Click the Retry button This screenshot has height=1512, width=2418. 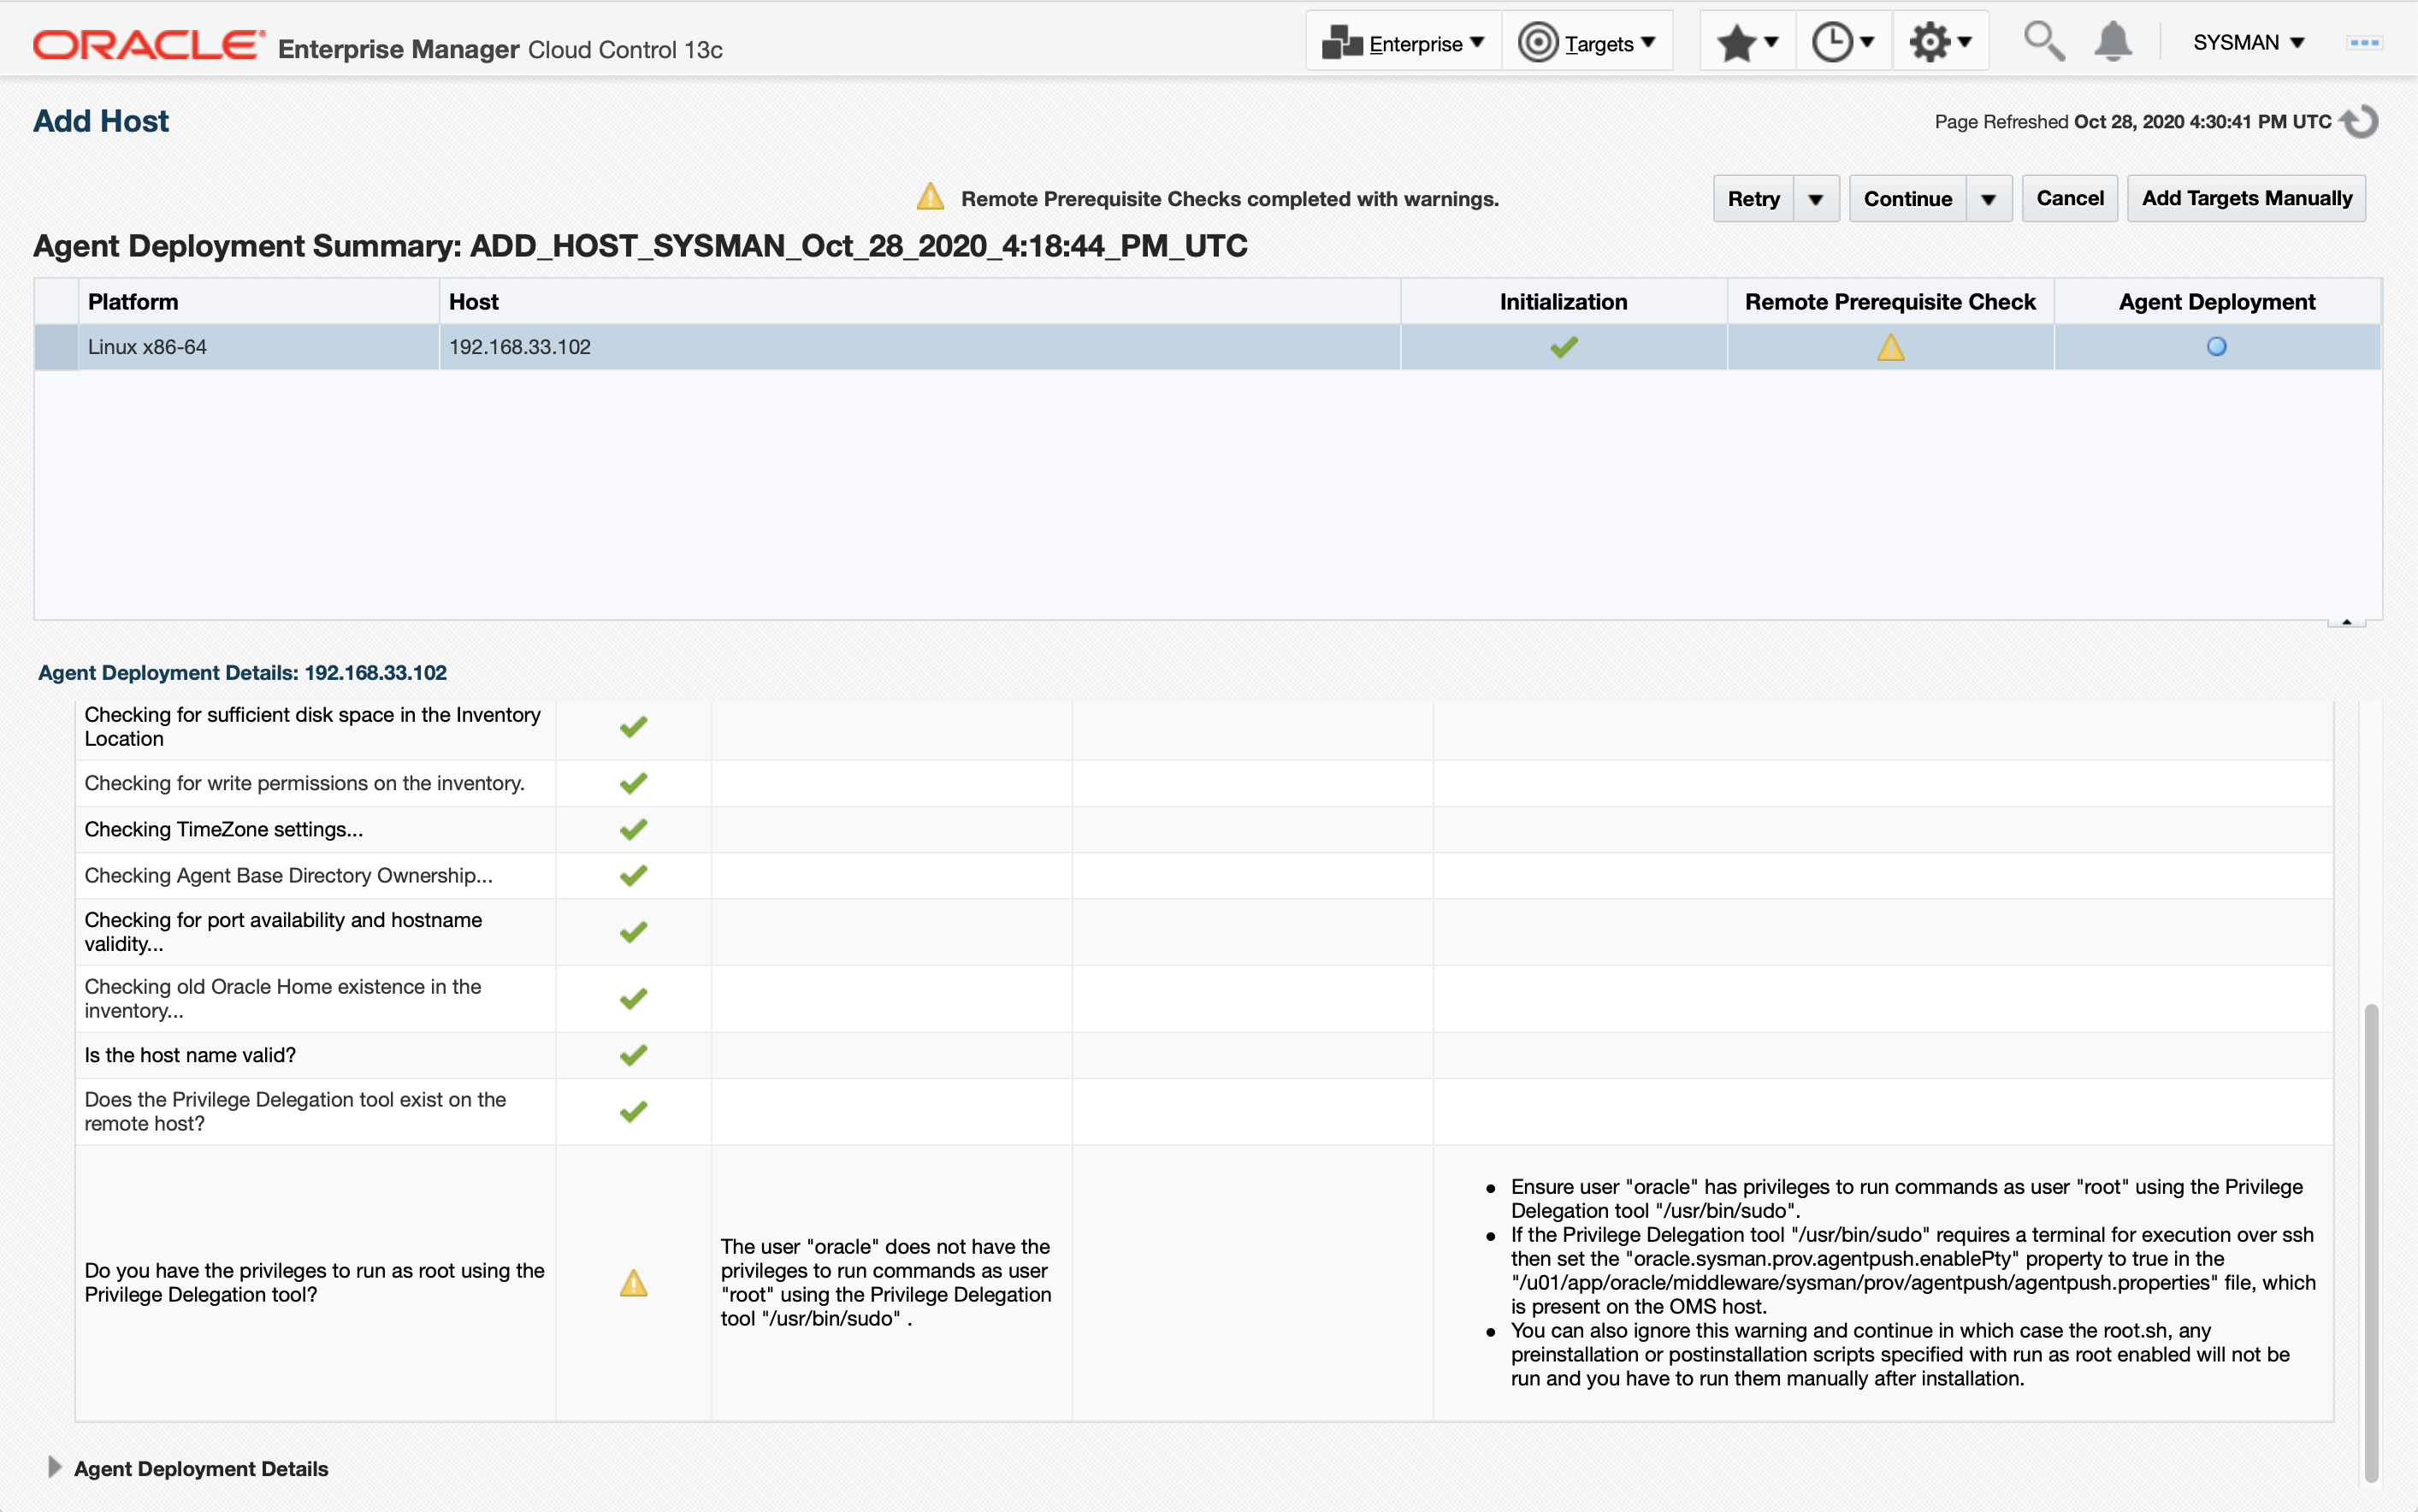[1753, 199]
